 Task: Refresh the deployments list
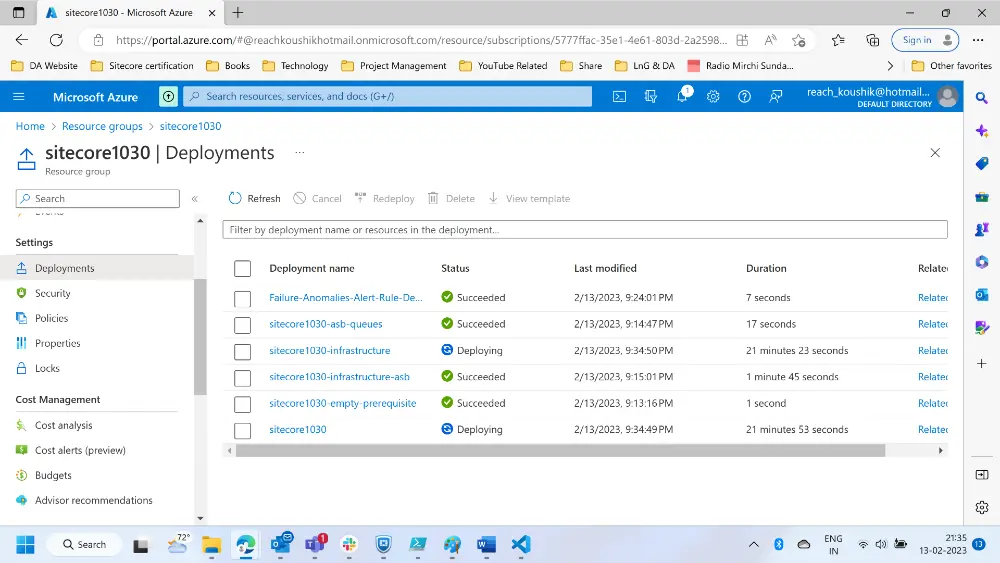click(254, 198)
